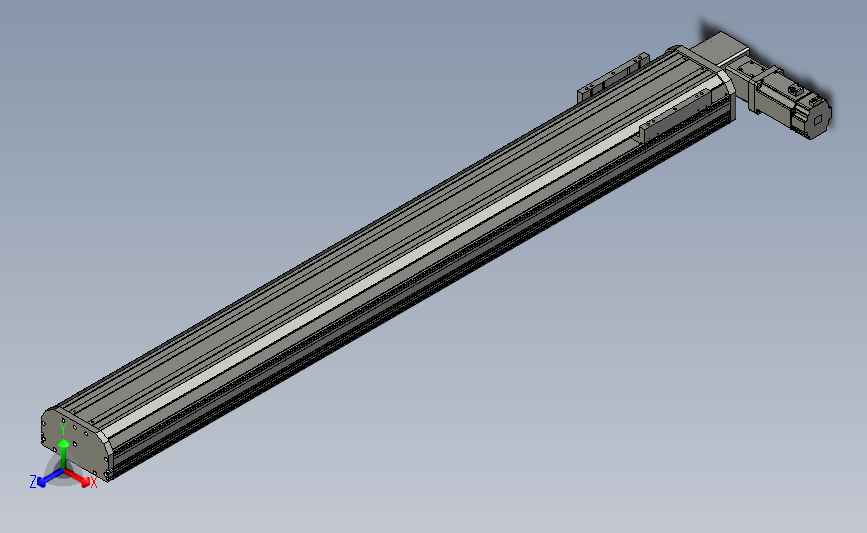Click the blue Z axis arrow of the triad
The image size is (867, 533).
(x=50, y=478)
